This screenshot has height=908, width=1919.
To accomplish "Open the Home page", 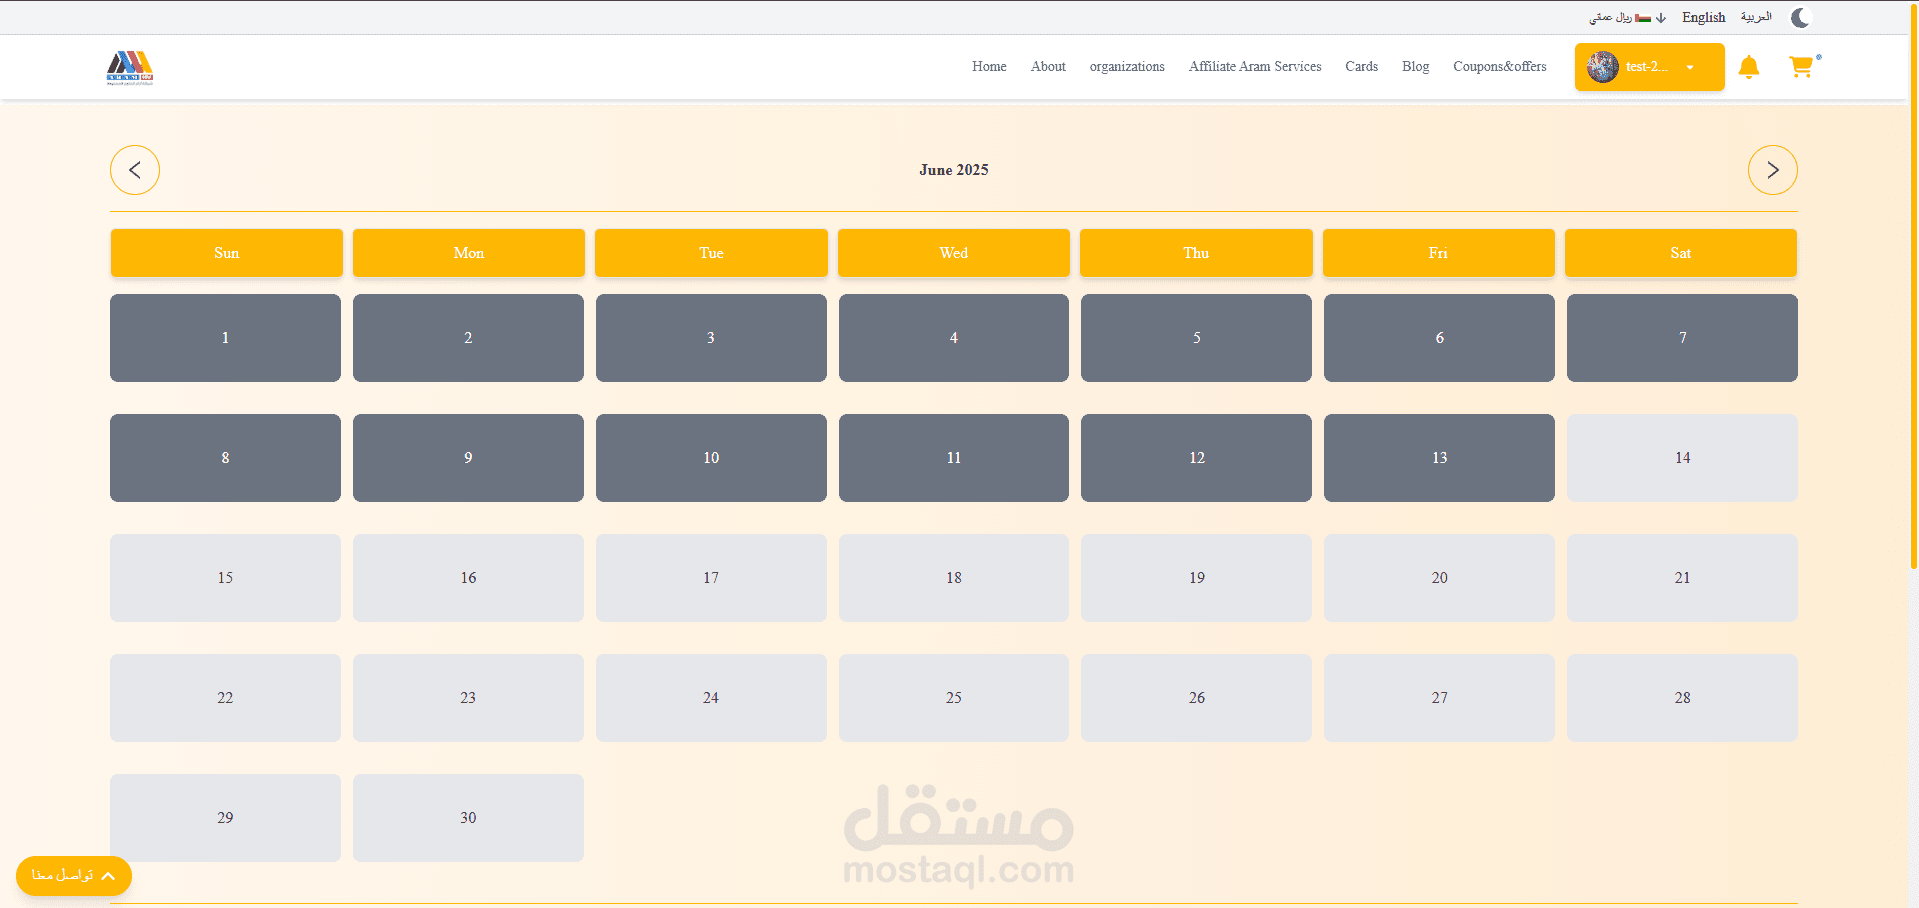I will point(989,67).
